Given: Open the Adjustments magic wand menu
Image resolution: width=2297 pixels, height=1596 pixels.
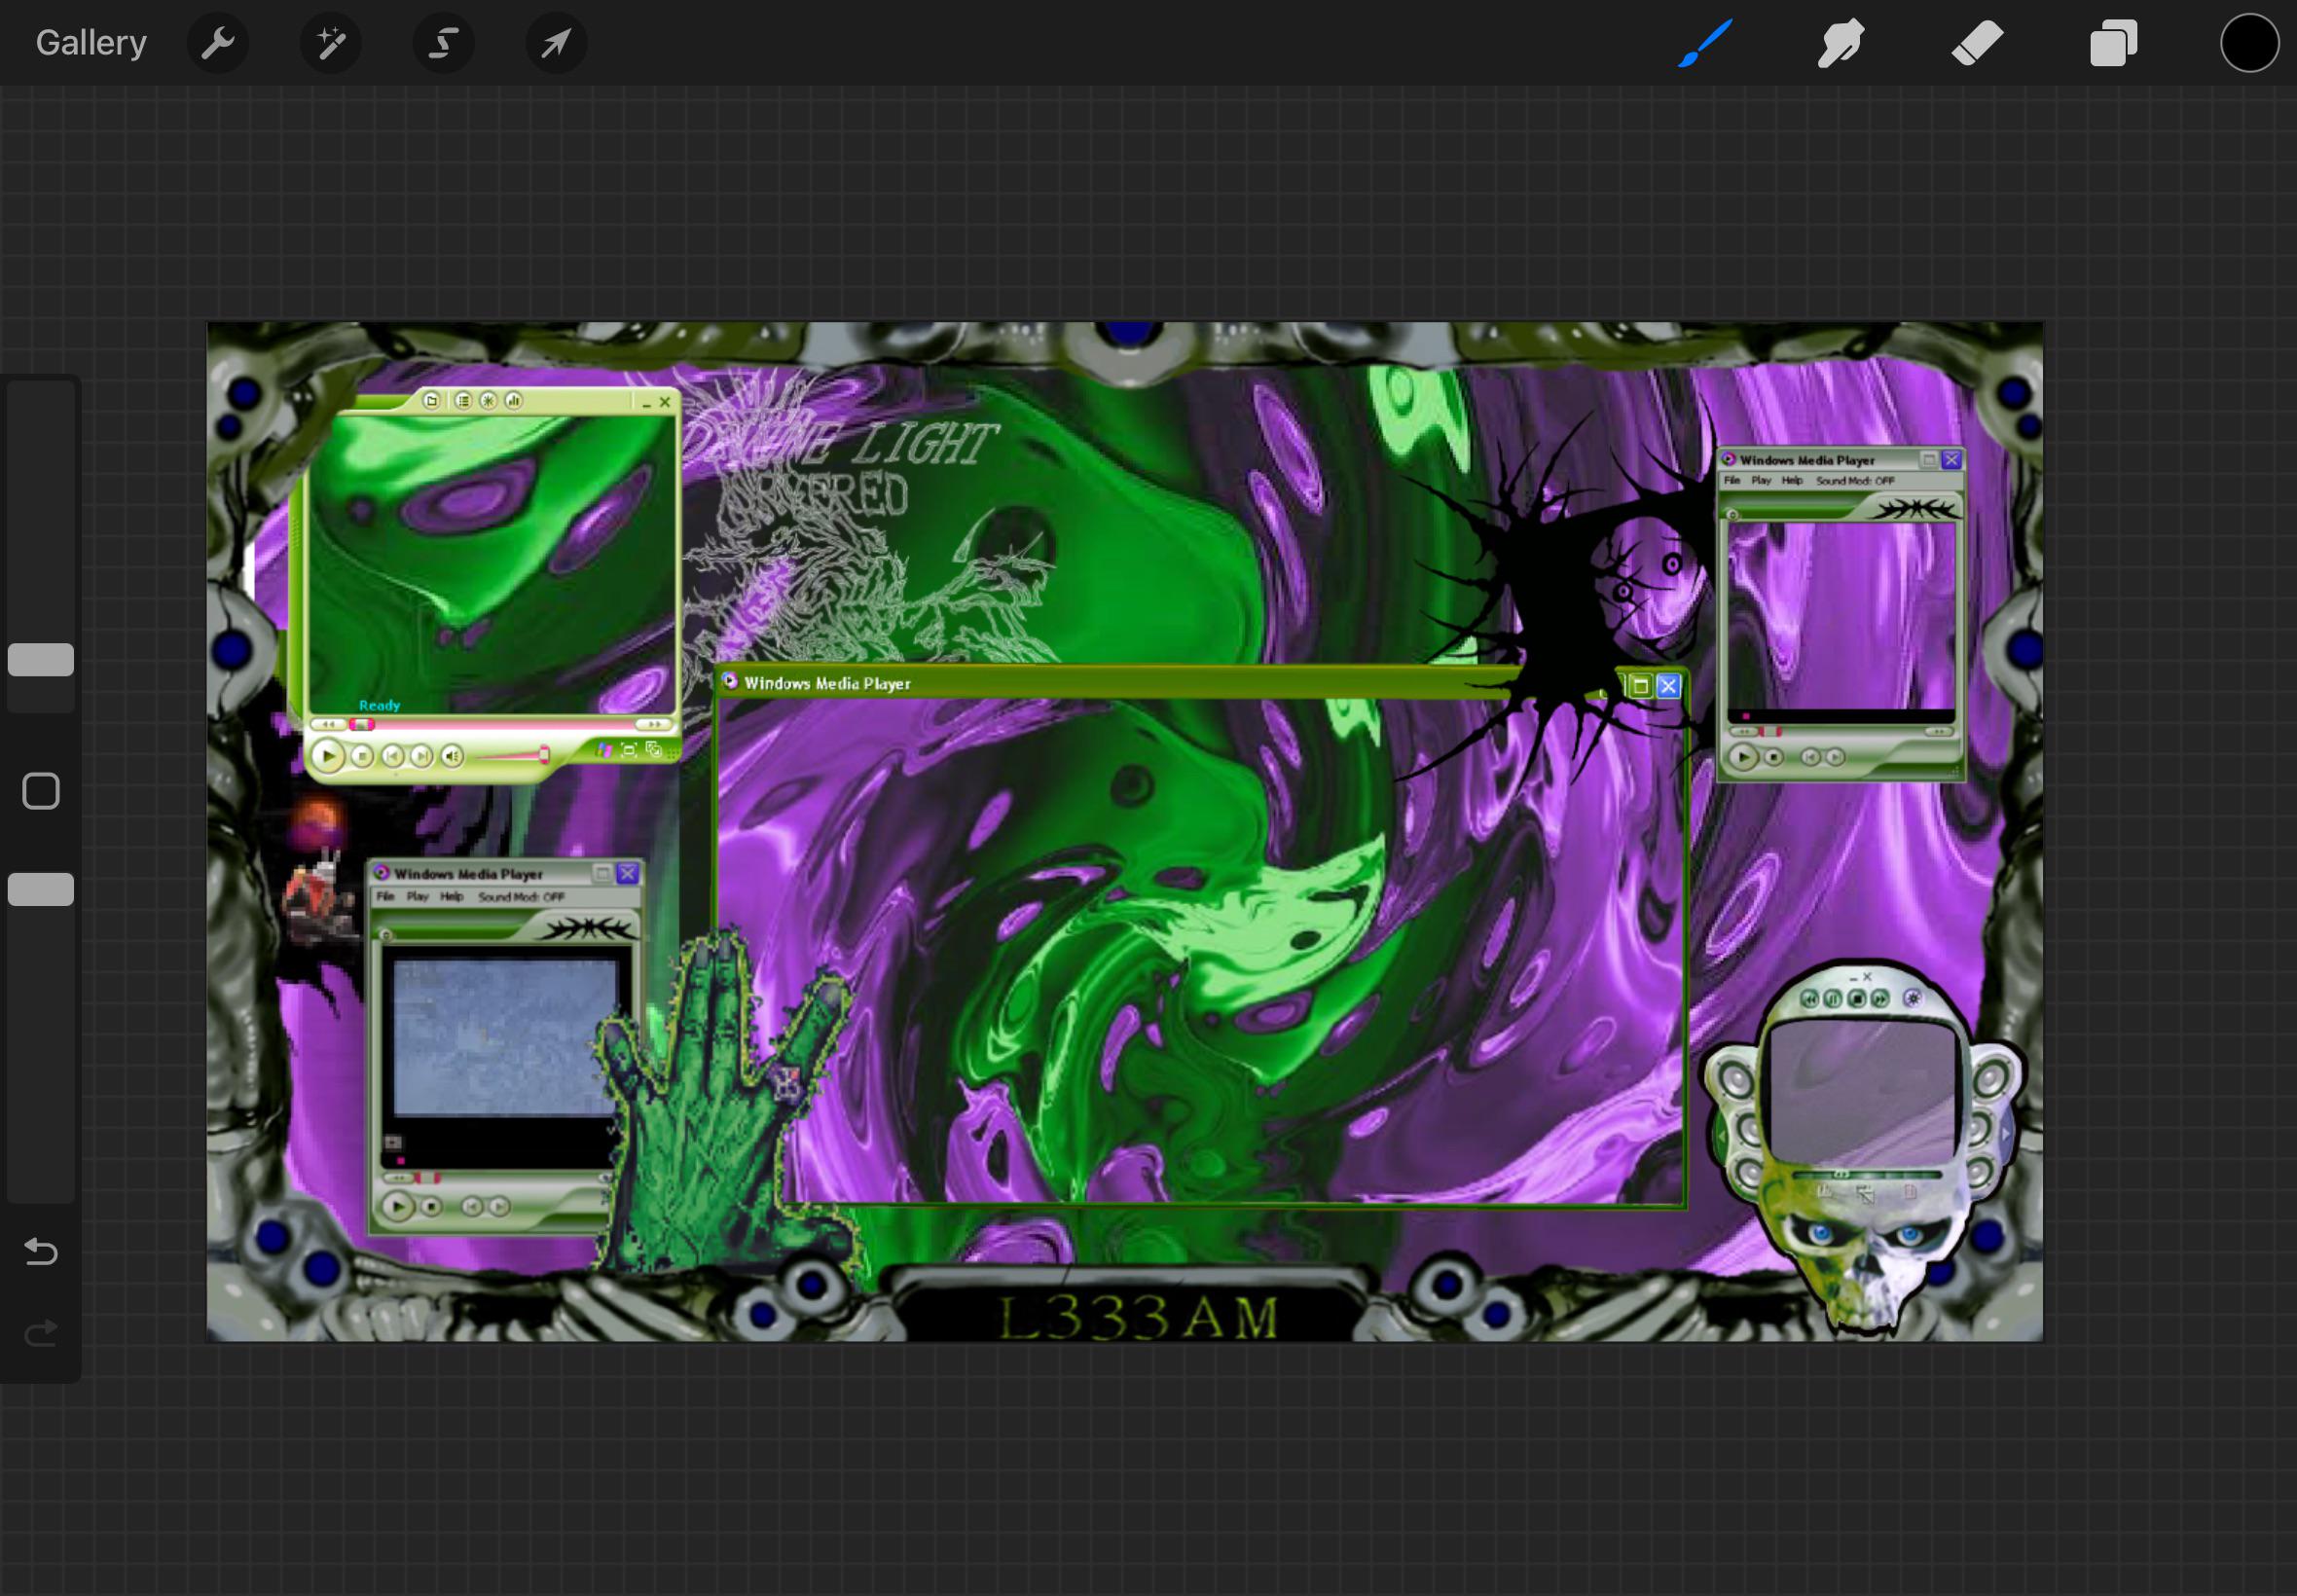Looking at the screenshot, I should tap(331, 42).
